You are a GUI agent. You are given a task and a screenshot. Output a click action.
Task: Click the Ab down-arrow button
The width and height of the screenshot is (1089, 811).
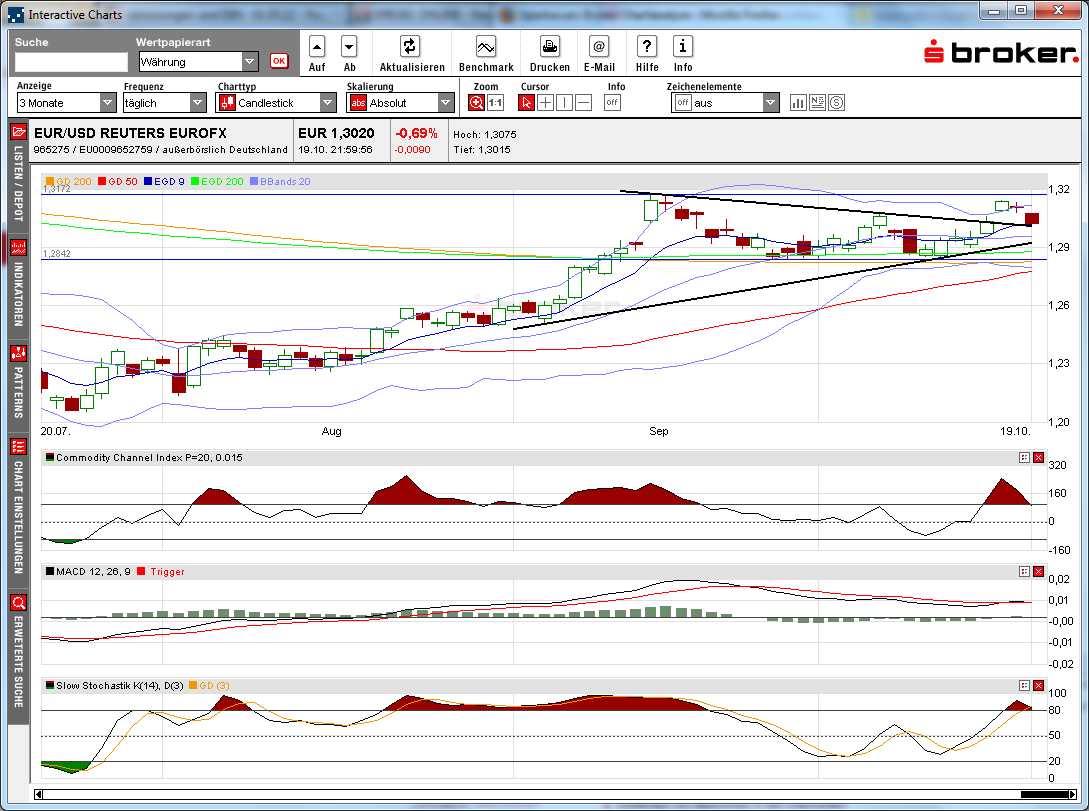(349, 47)
